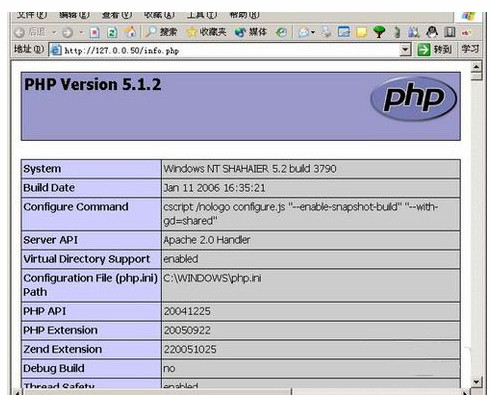Open the 学习 links toolbar item
Screen dimensions: 490x395
tap(470, 49)
